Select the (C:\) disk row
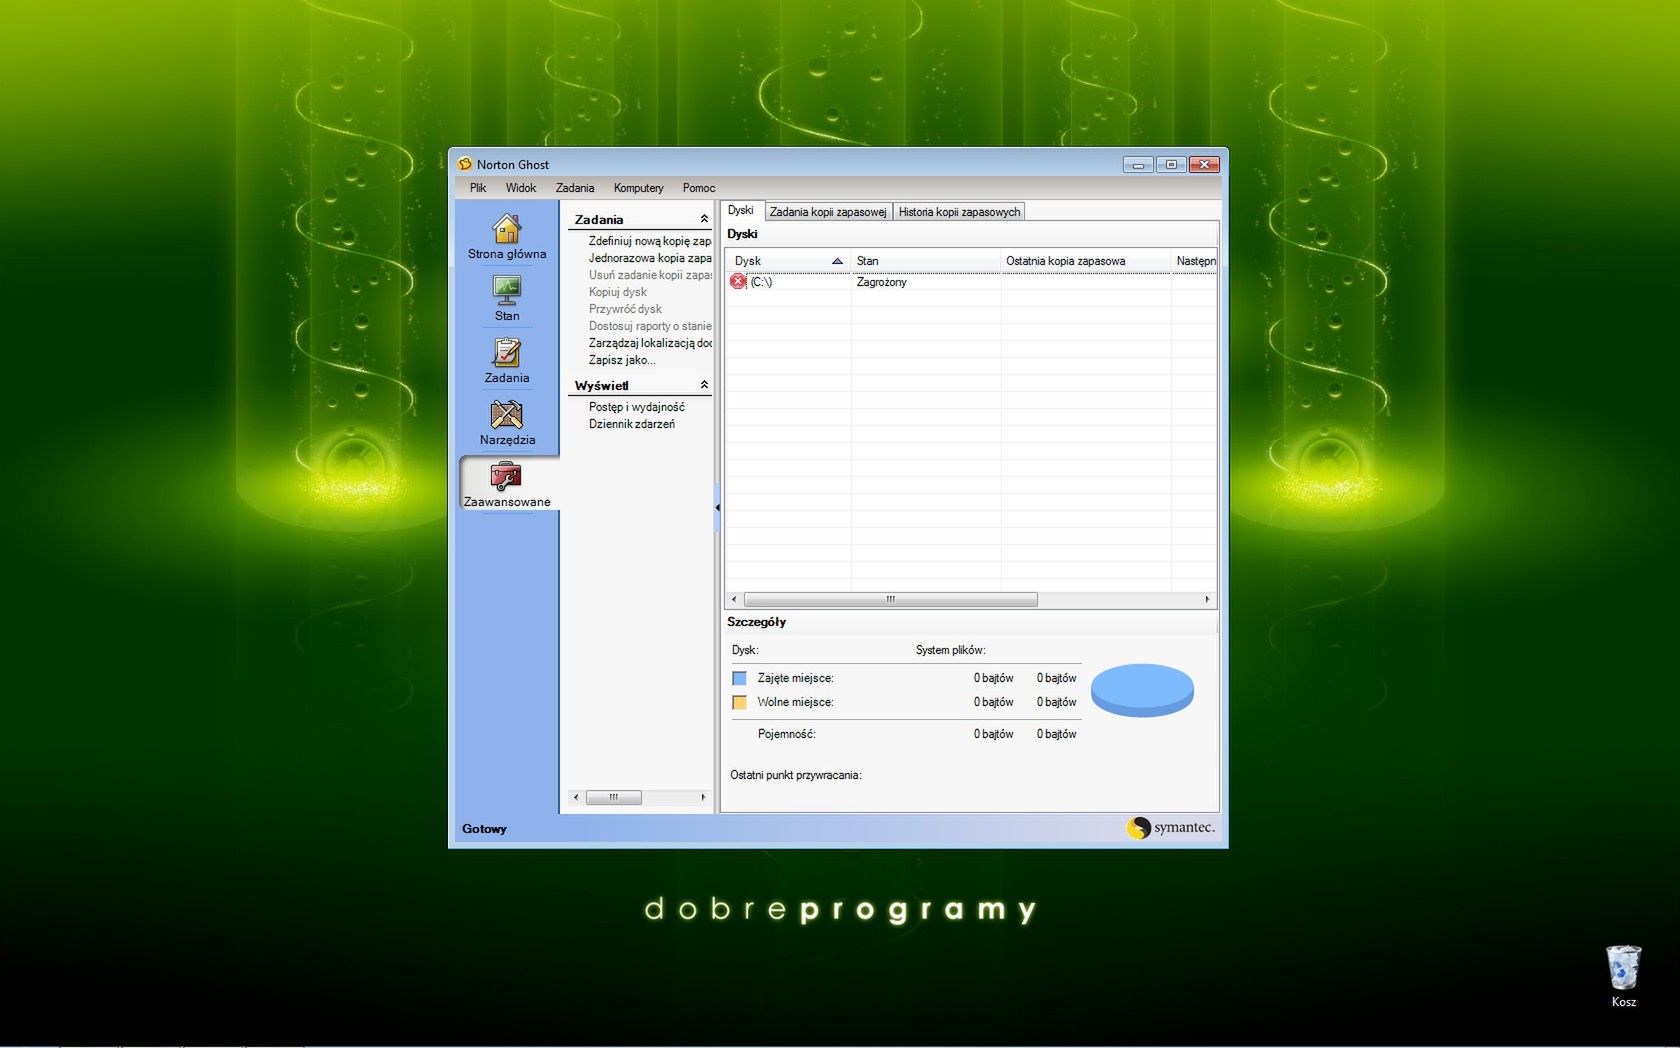 pos(970,282)
